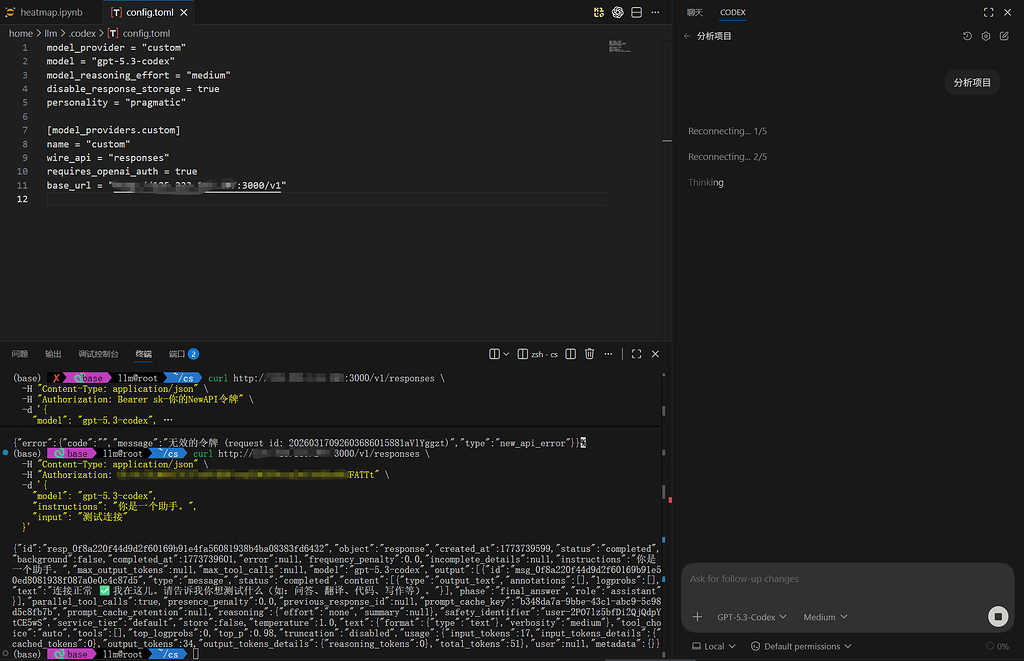Click the yellow compare-changes icon in editor toolbar
This screenshot has width=1024, height=661.
599,12
